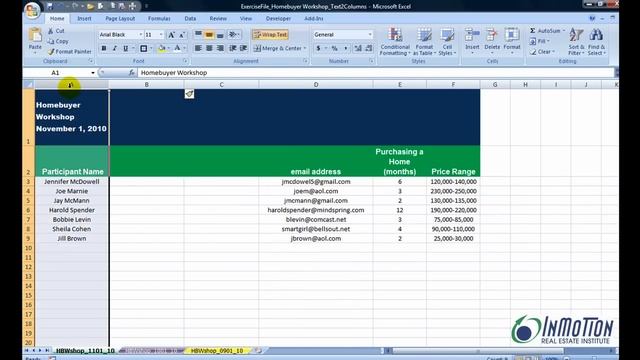The image size is (640, 360).
Task: Click the horizontal scrollbar at the bottom
Action: tap(478, 351)
